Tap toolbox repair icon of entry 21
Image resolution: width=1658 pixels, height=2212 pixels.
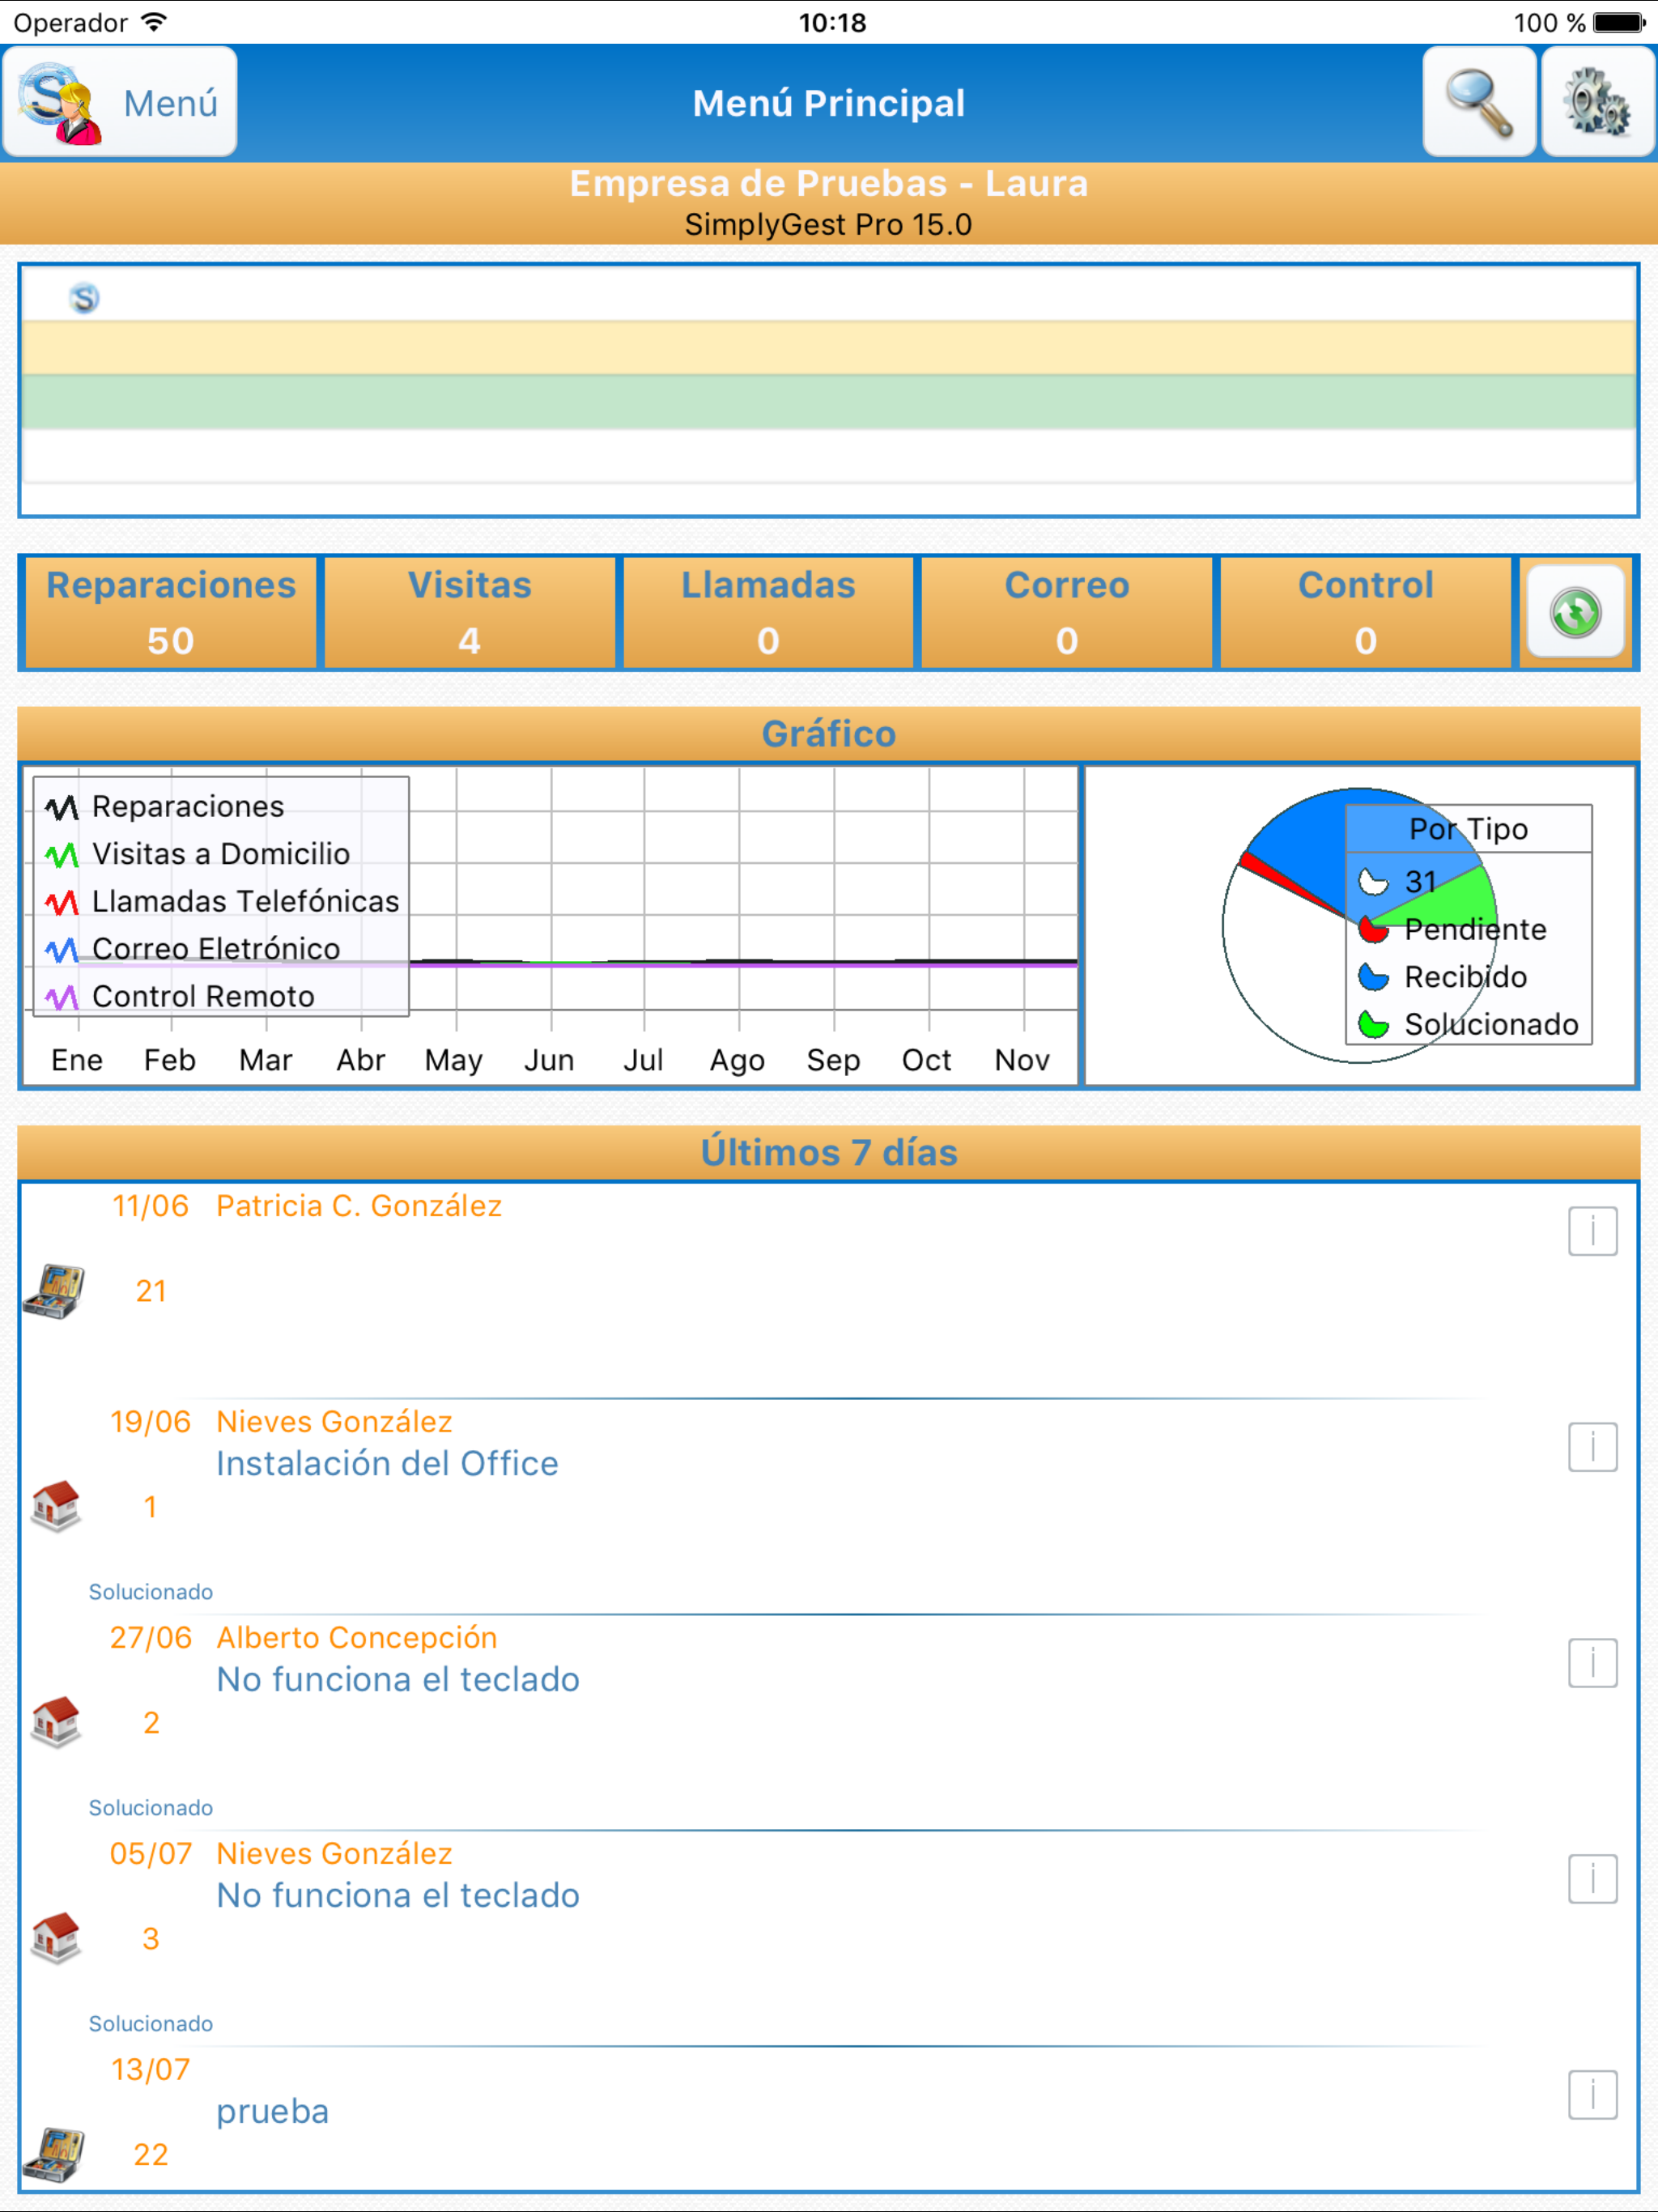[x=54, y=1291]
